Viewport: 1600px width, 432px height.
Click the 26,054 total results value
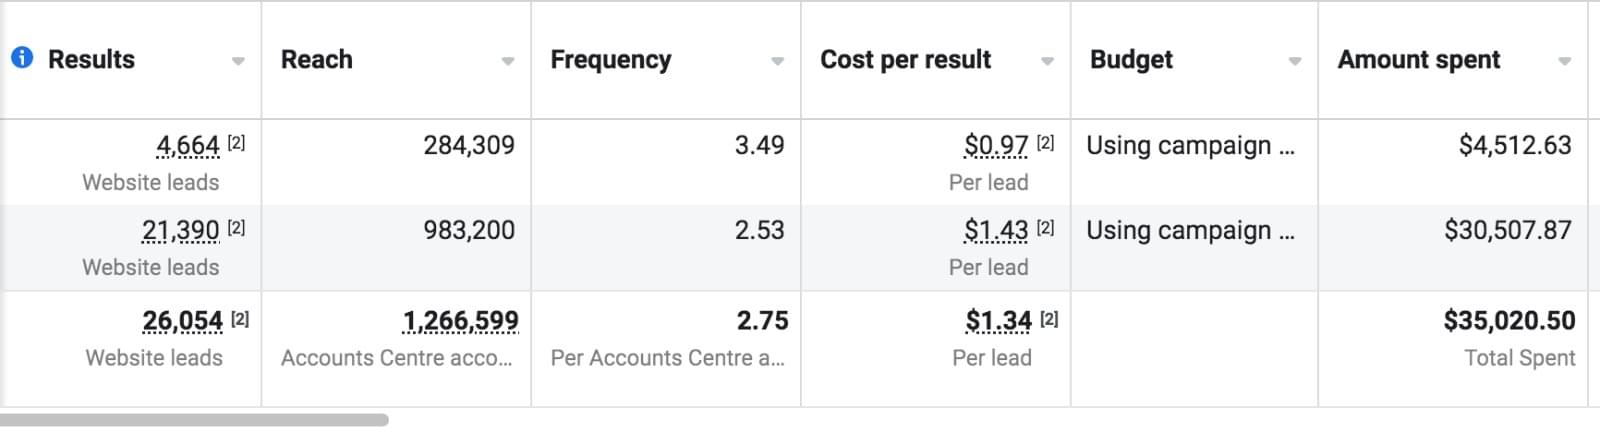(182, 321)
